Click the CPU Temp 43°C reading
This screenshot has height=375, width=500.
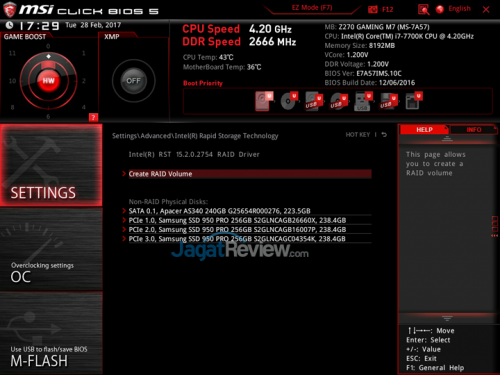[208, 57]
